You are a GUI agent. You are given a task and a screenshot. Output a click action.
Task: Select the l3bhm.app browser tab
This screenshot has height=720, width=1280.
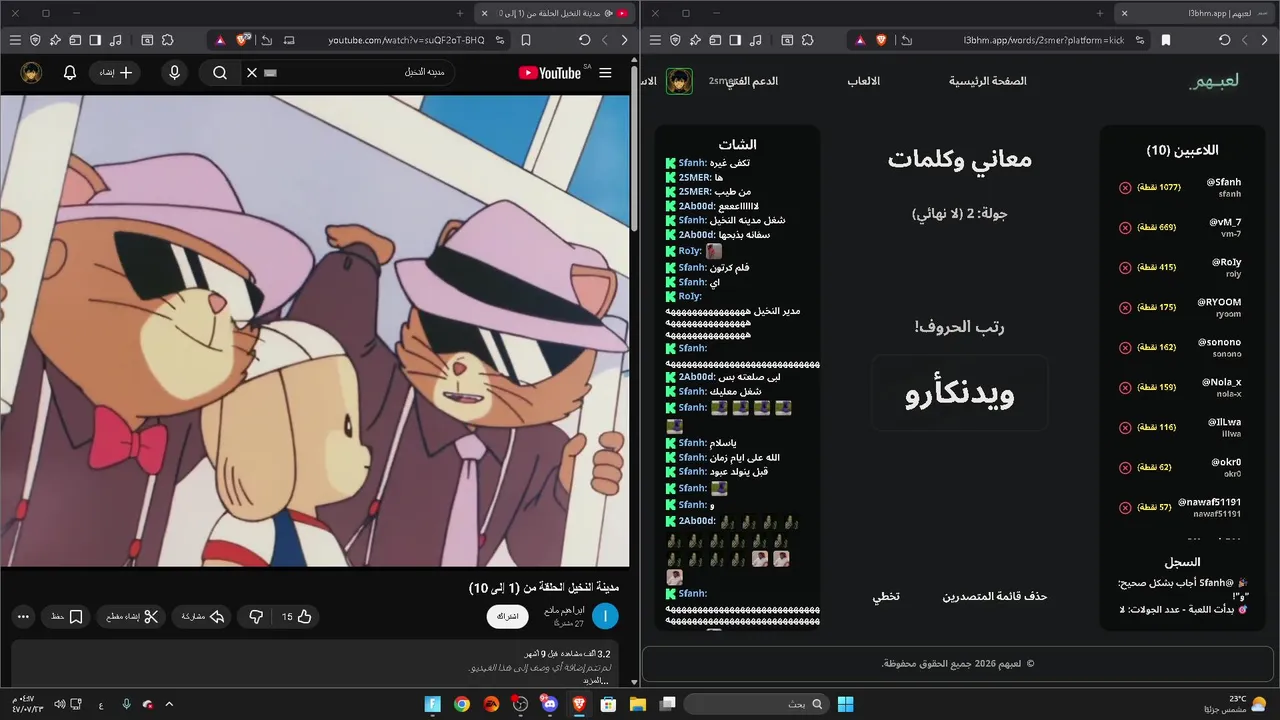1195,13
